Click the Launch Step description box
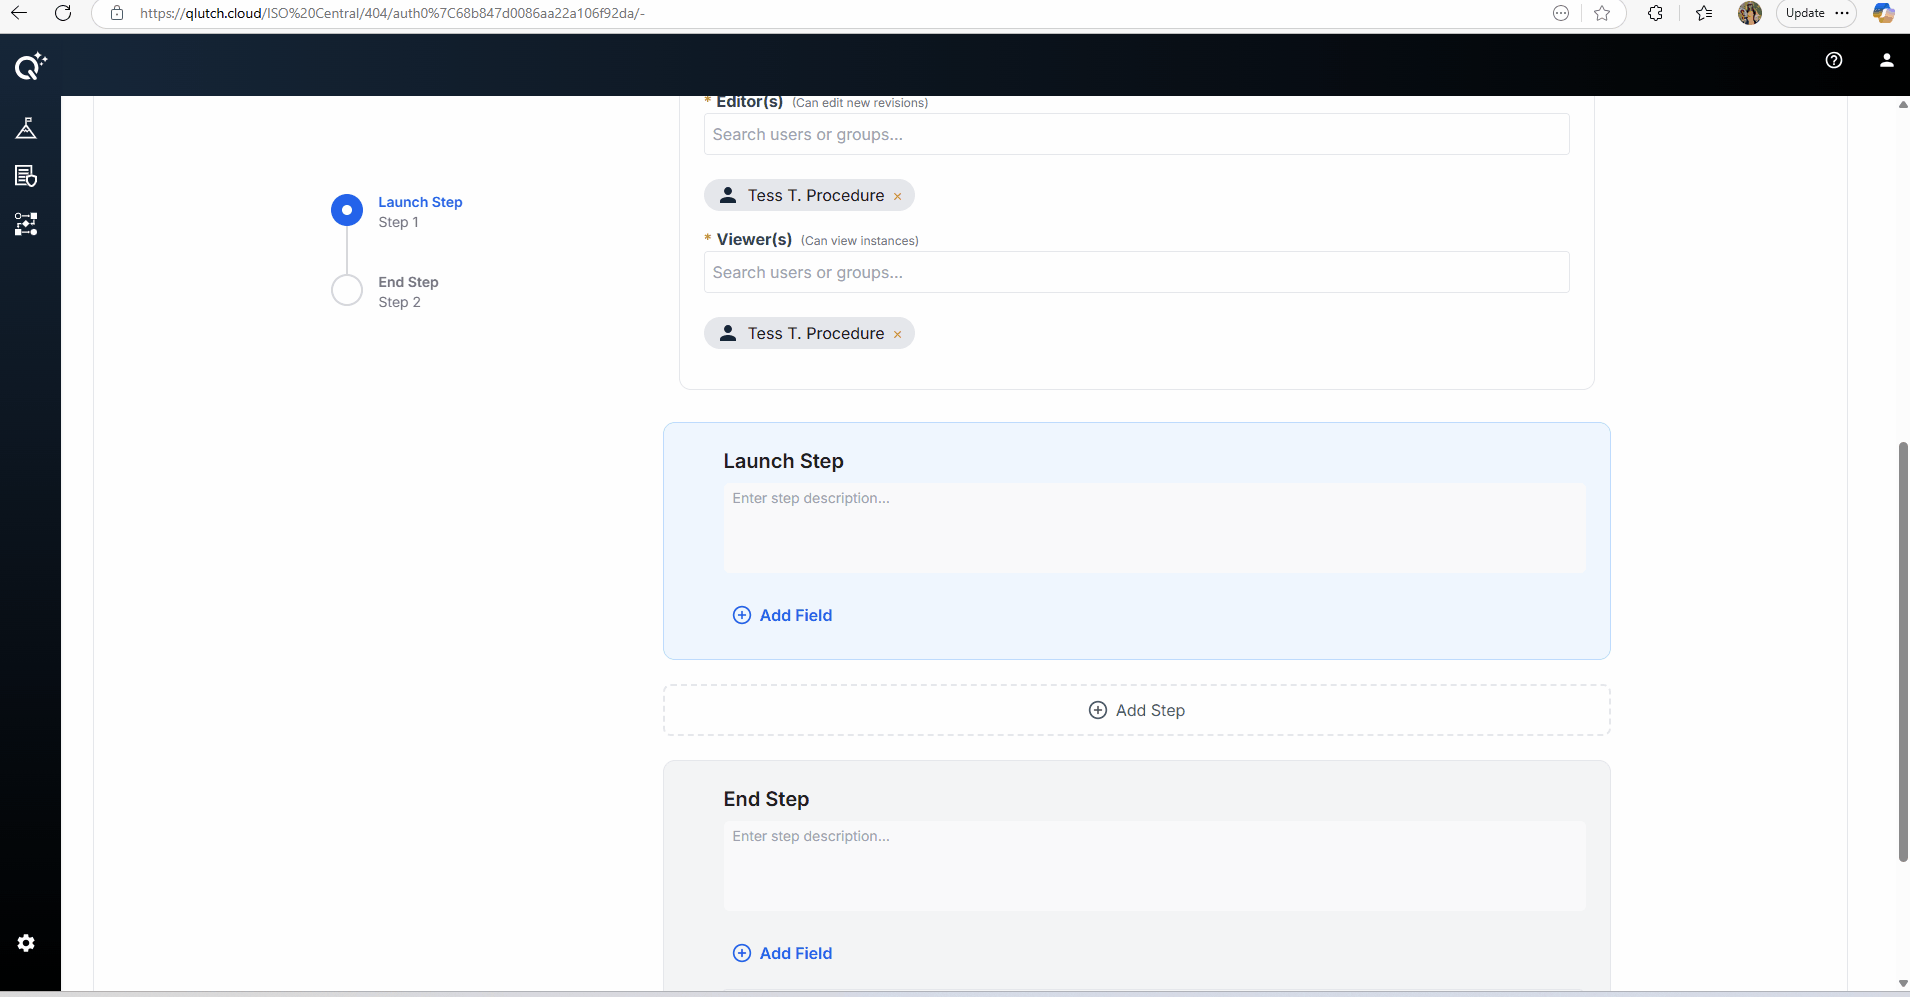Screen dimensions: 1910x997 [x=1154, y=529]
